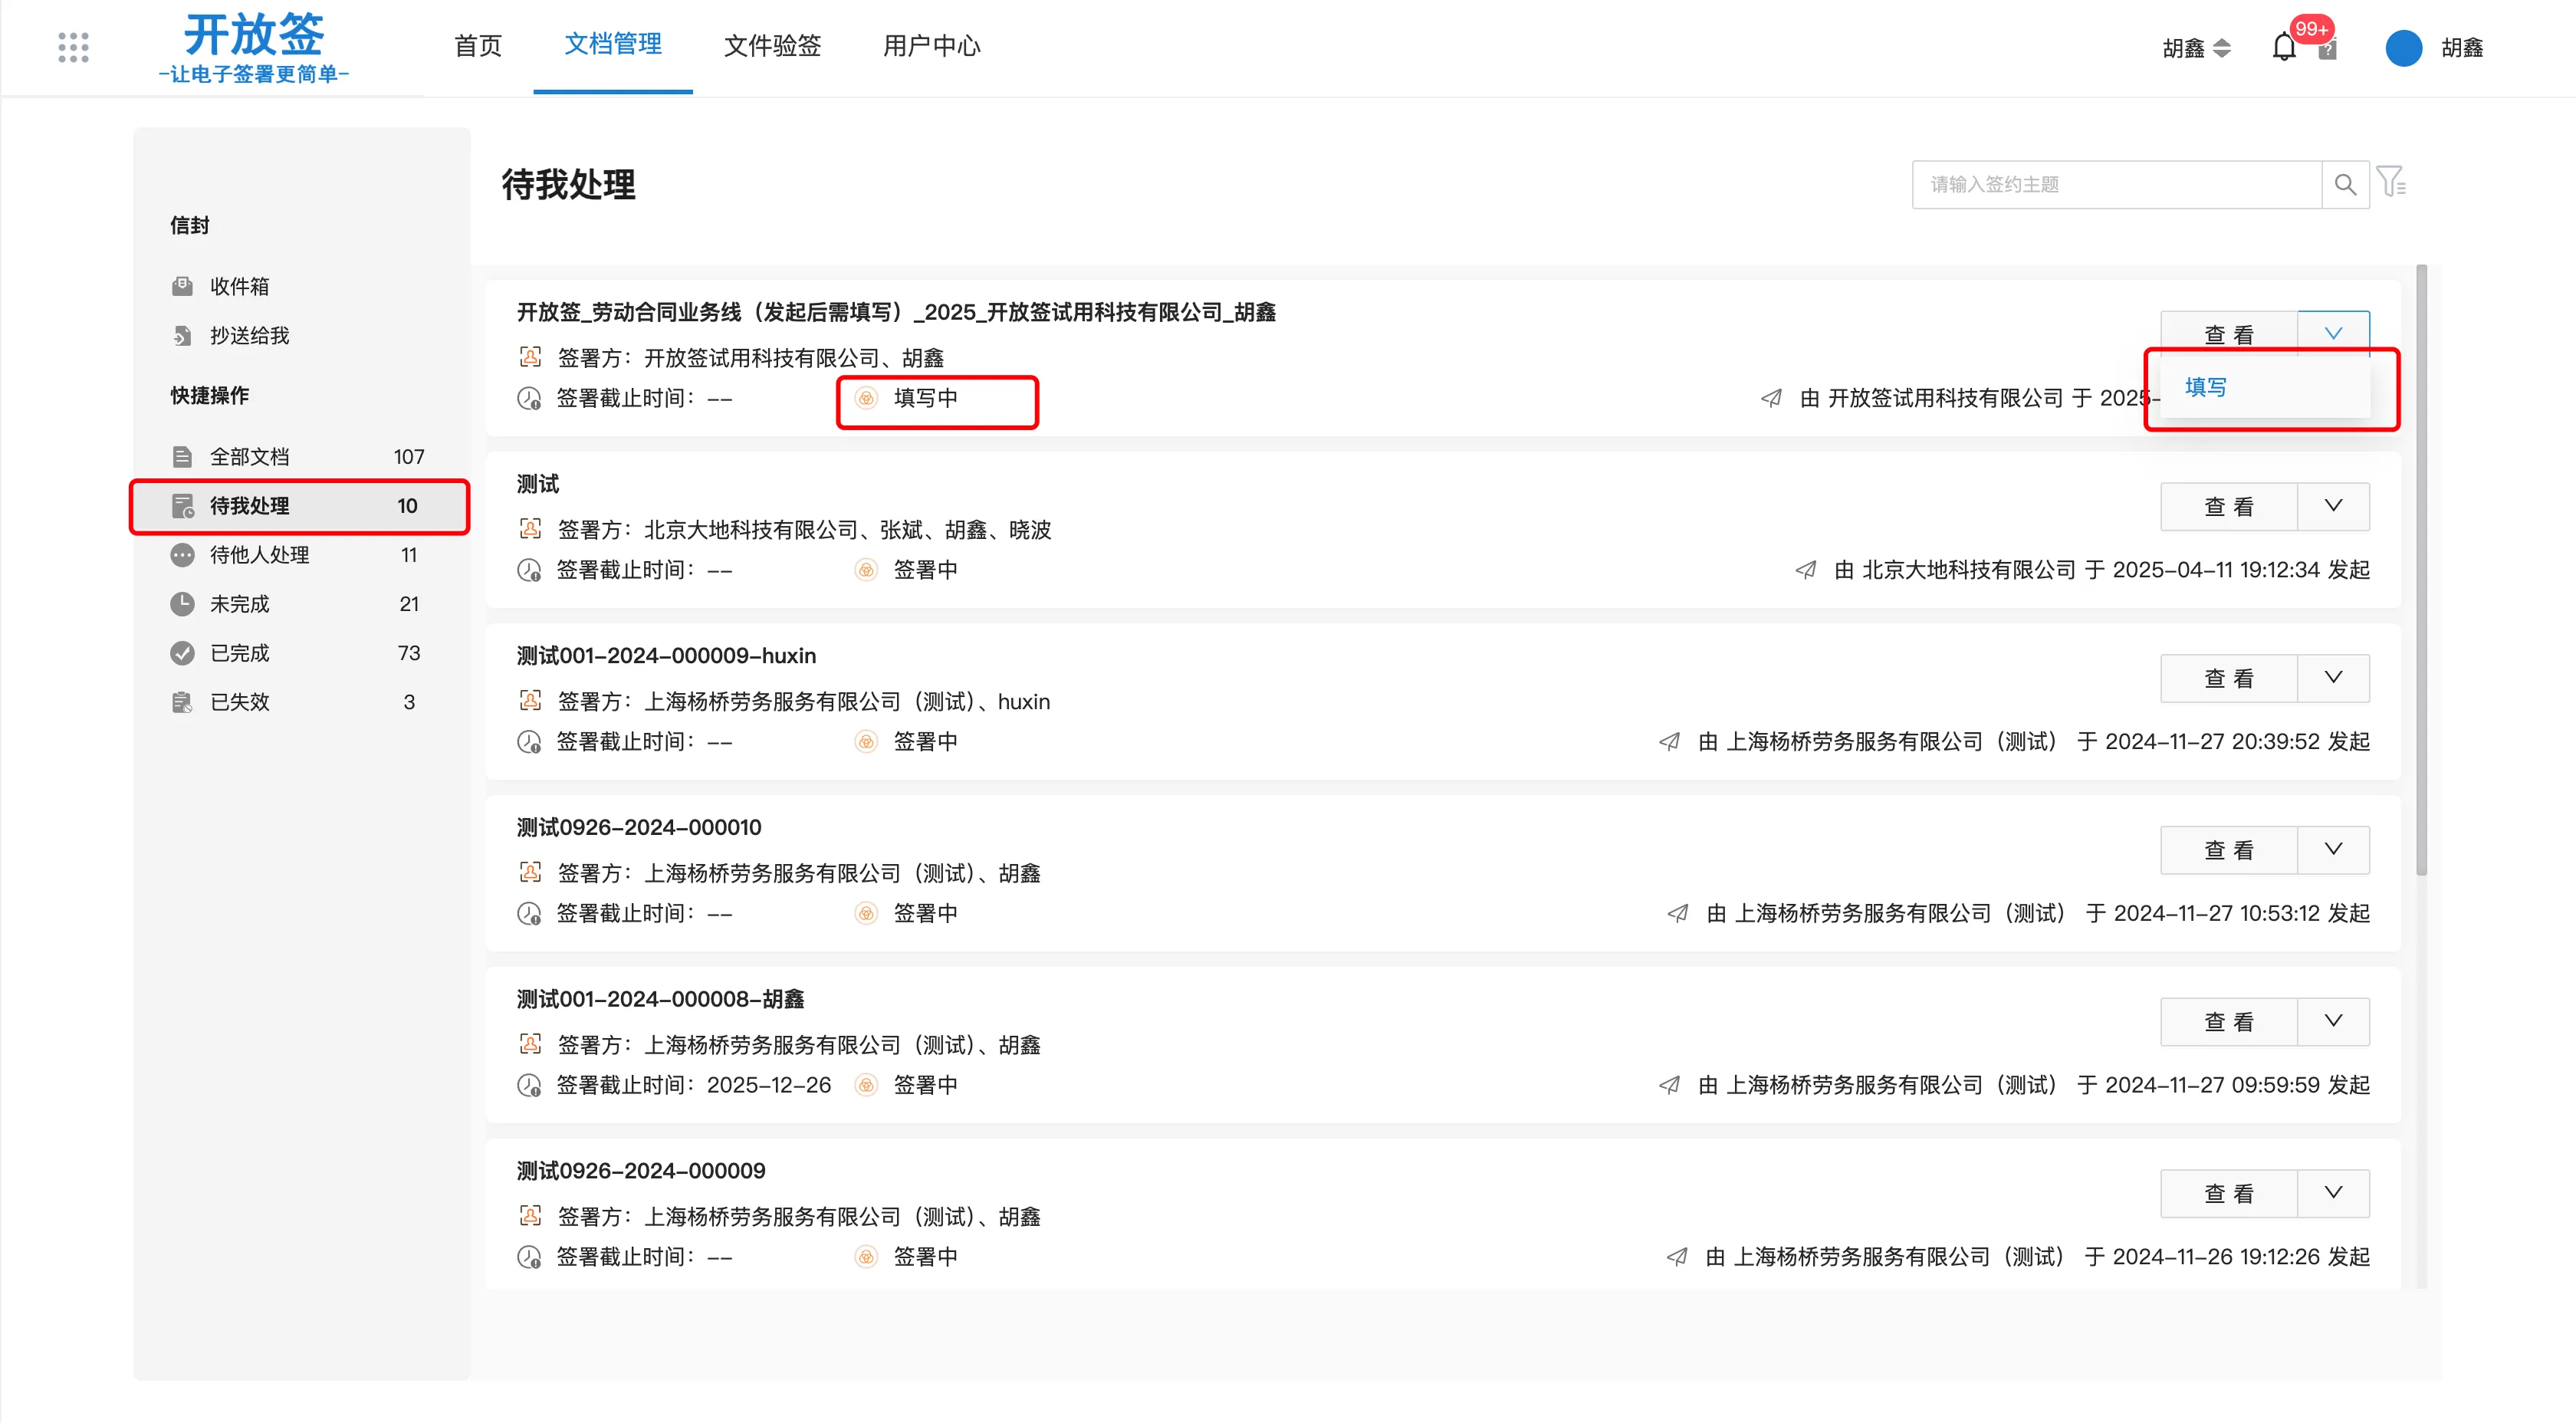Click signer icon in 测试 row
2576x1423 pixels.
530,528
